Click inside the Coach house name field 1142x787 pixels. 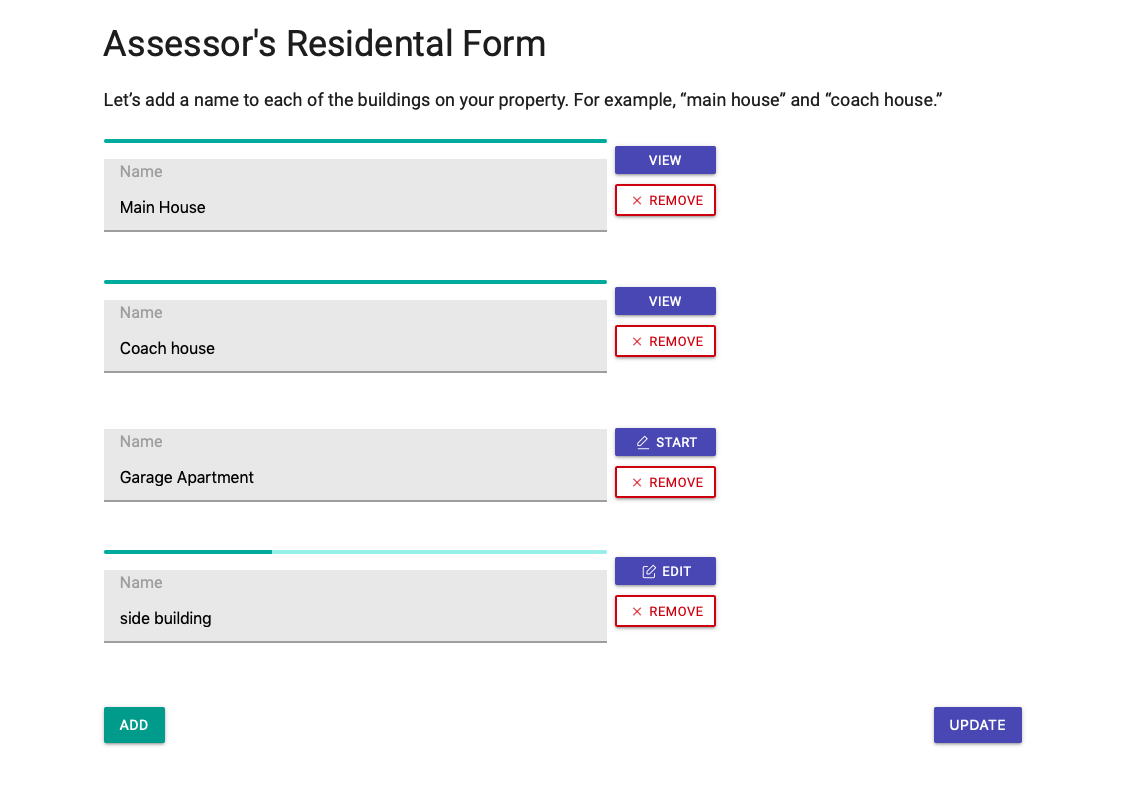(355, 336)
